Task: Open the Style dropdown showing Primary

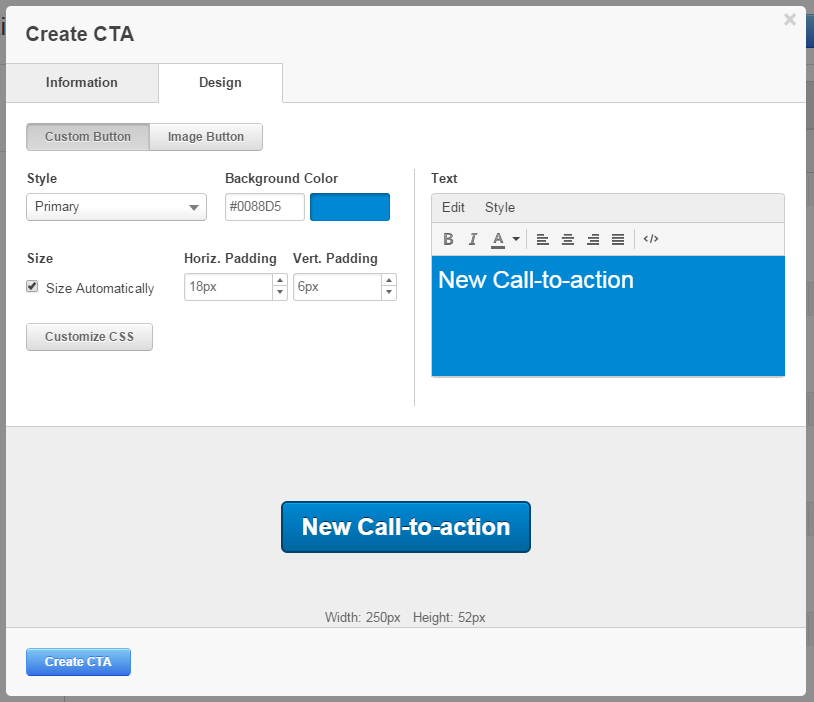Action: tap(116, 207)
